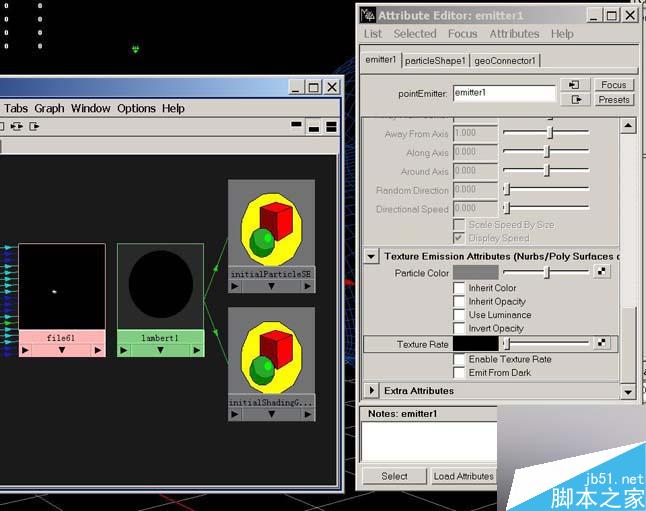Open the List menu in Attribute Editor
Image resolution: width=646 pixels, height=511 pixels.
point(373,34)
